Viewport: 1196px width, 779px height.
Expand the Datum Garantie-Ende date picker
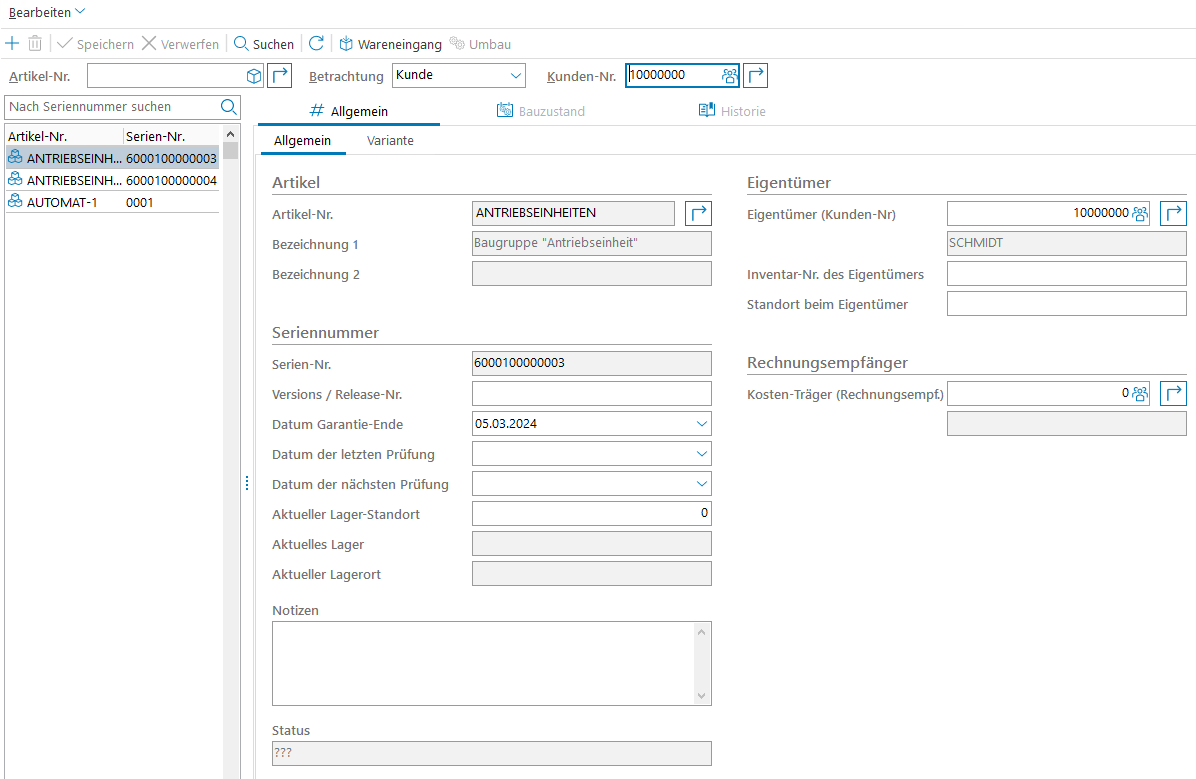point(701,424)
